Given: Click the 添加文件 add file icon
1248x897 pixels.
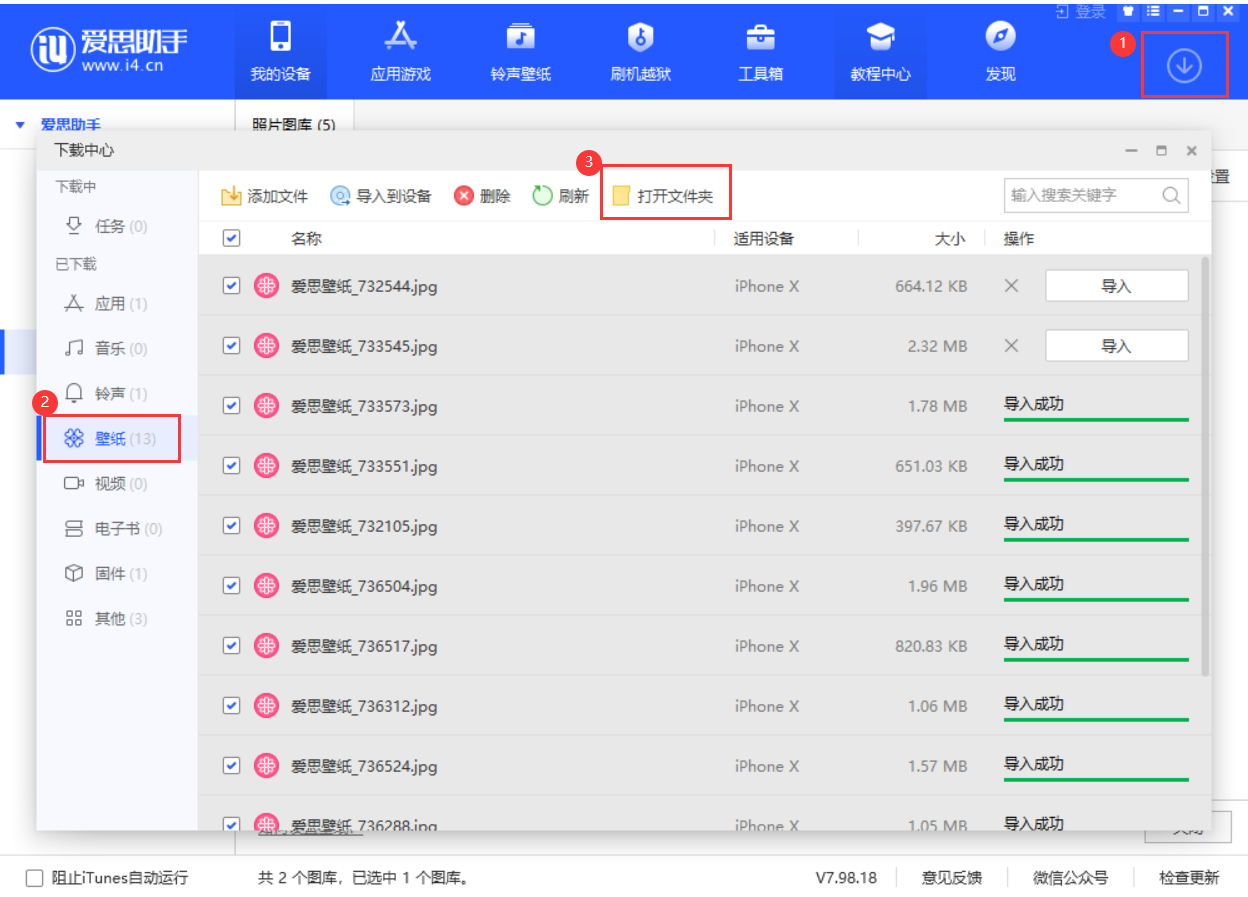Looking at the screenshot, I should point(231,196).
